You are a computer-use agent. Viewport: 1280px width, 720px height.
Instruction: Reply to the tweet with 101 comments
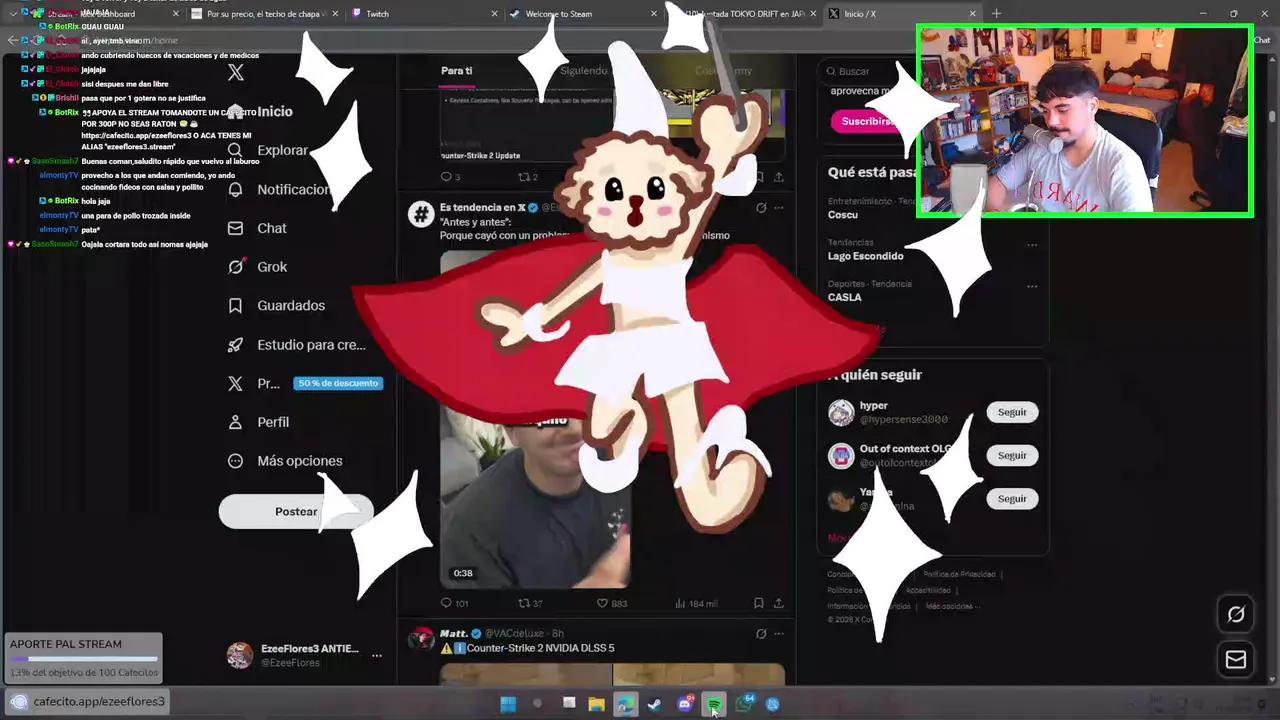(455, 603)
